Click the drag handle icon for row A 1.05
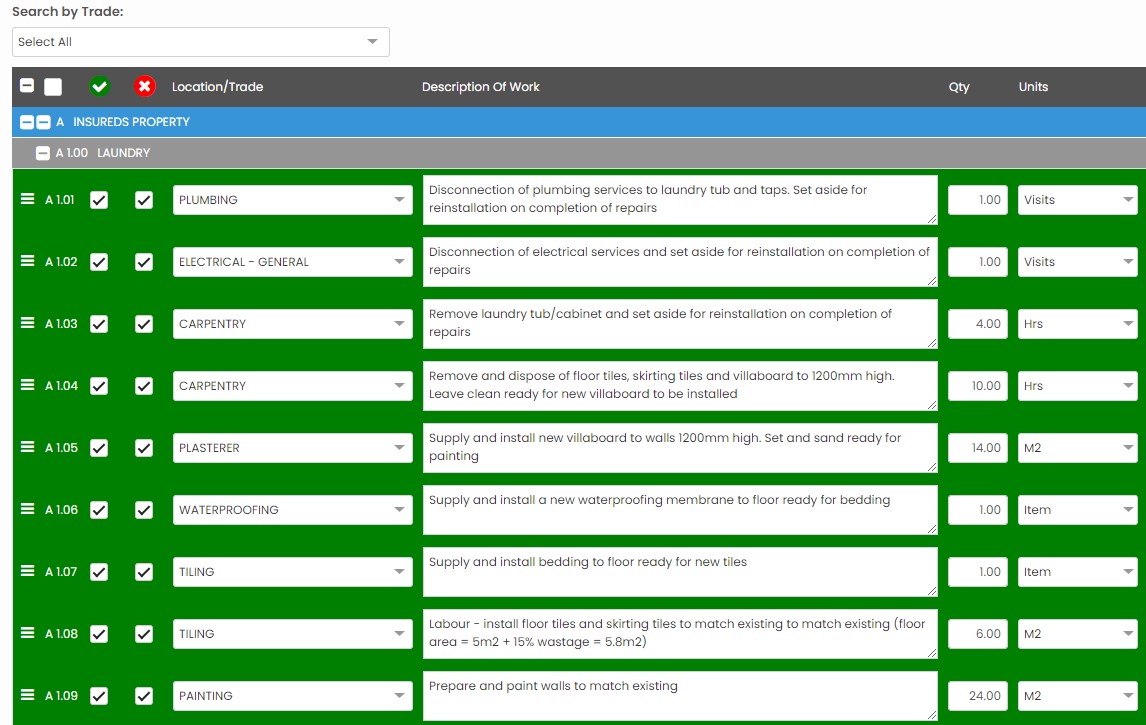This screenshot has width=1146, height=725. click(x=28, y=447)
